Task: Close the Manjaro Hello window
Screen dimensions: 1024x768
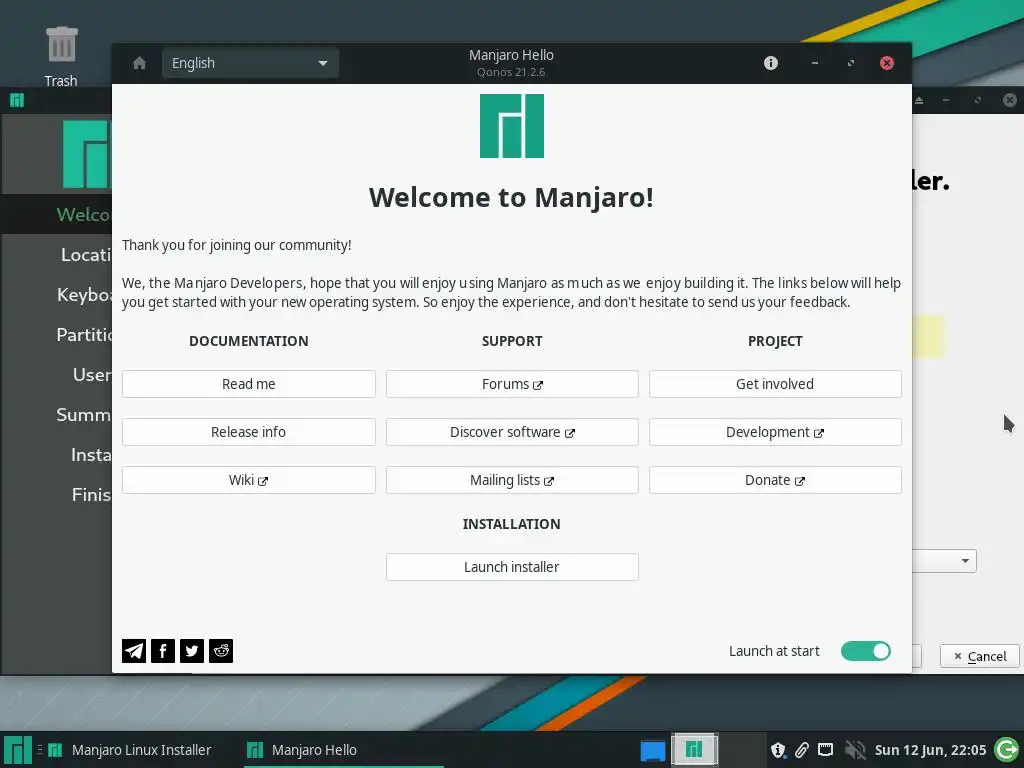Action: tap(886, 63)
